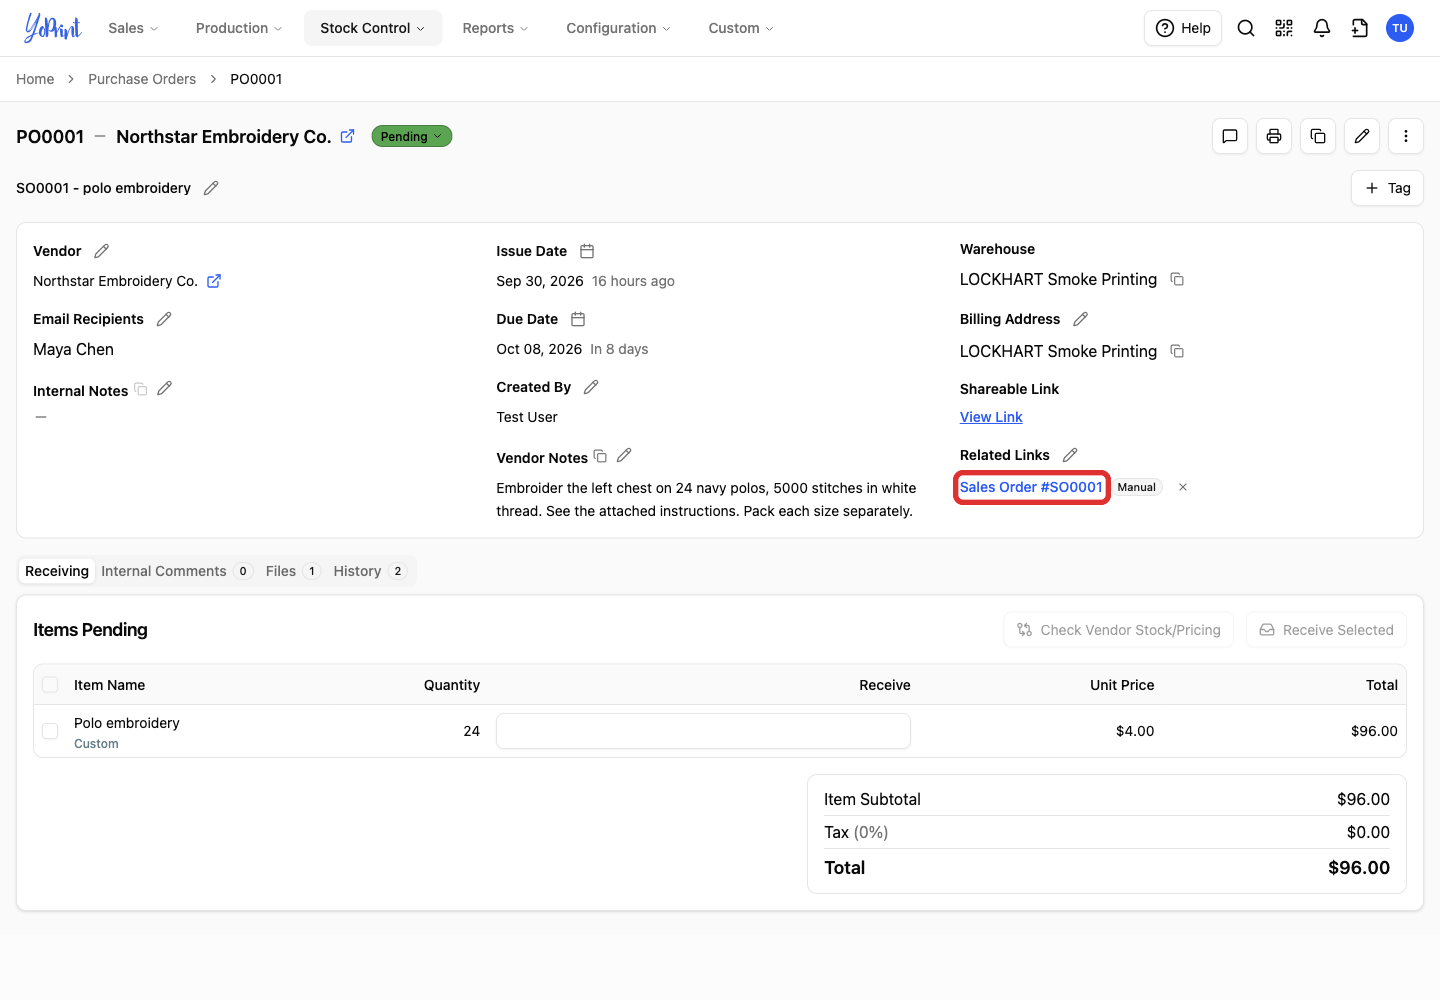This screenshot has height=1000, width=1440.
Task: Duplicate the purchase order
Action: [1318, 136]
